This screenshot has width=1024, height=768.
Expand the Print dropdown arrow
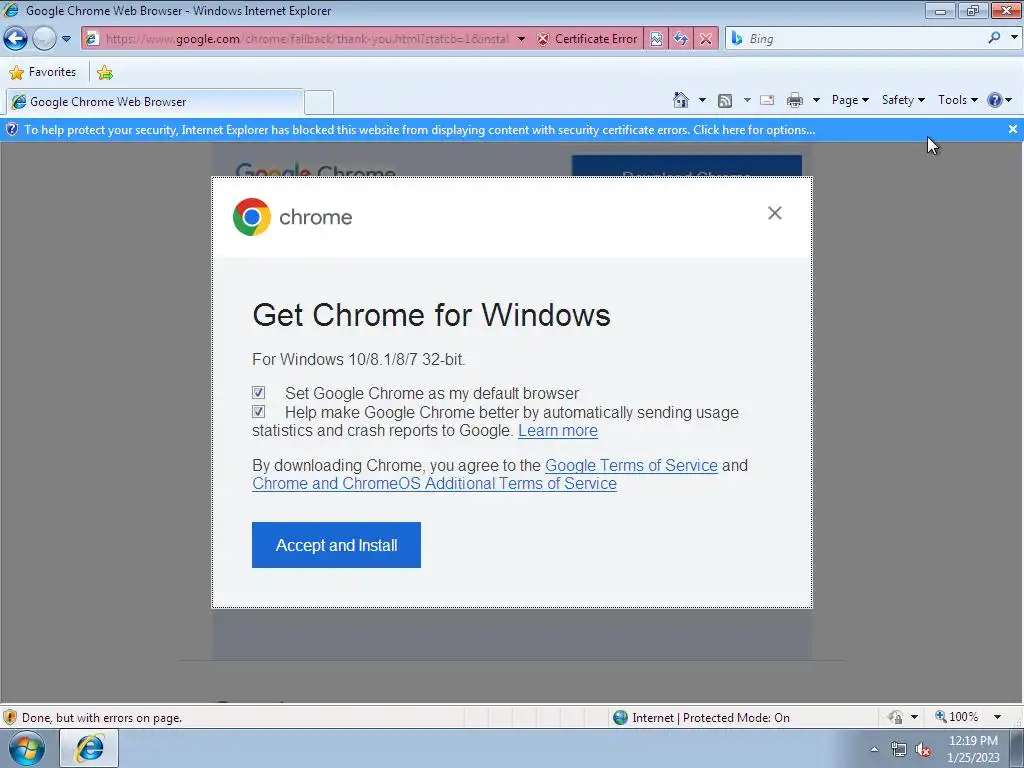(x=816, y=100)
